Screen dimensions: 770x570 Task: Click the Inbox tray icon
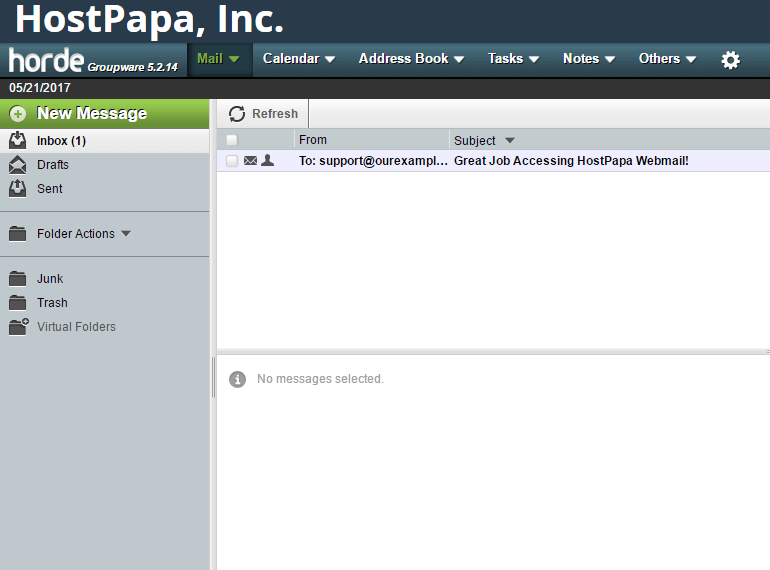click(x=18, y=140)
